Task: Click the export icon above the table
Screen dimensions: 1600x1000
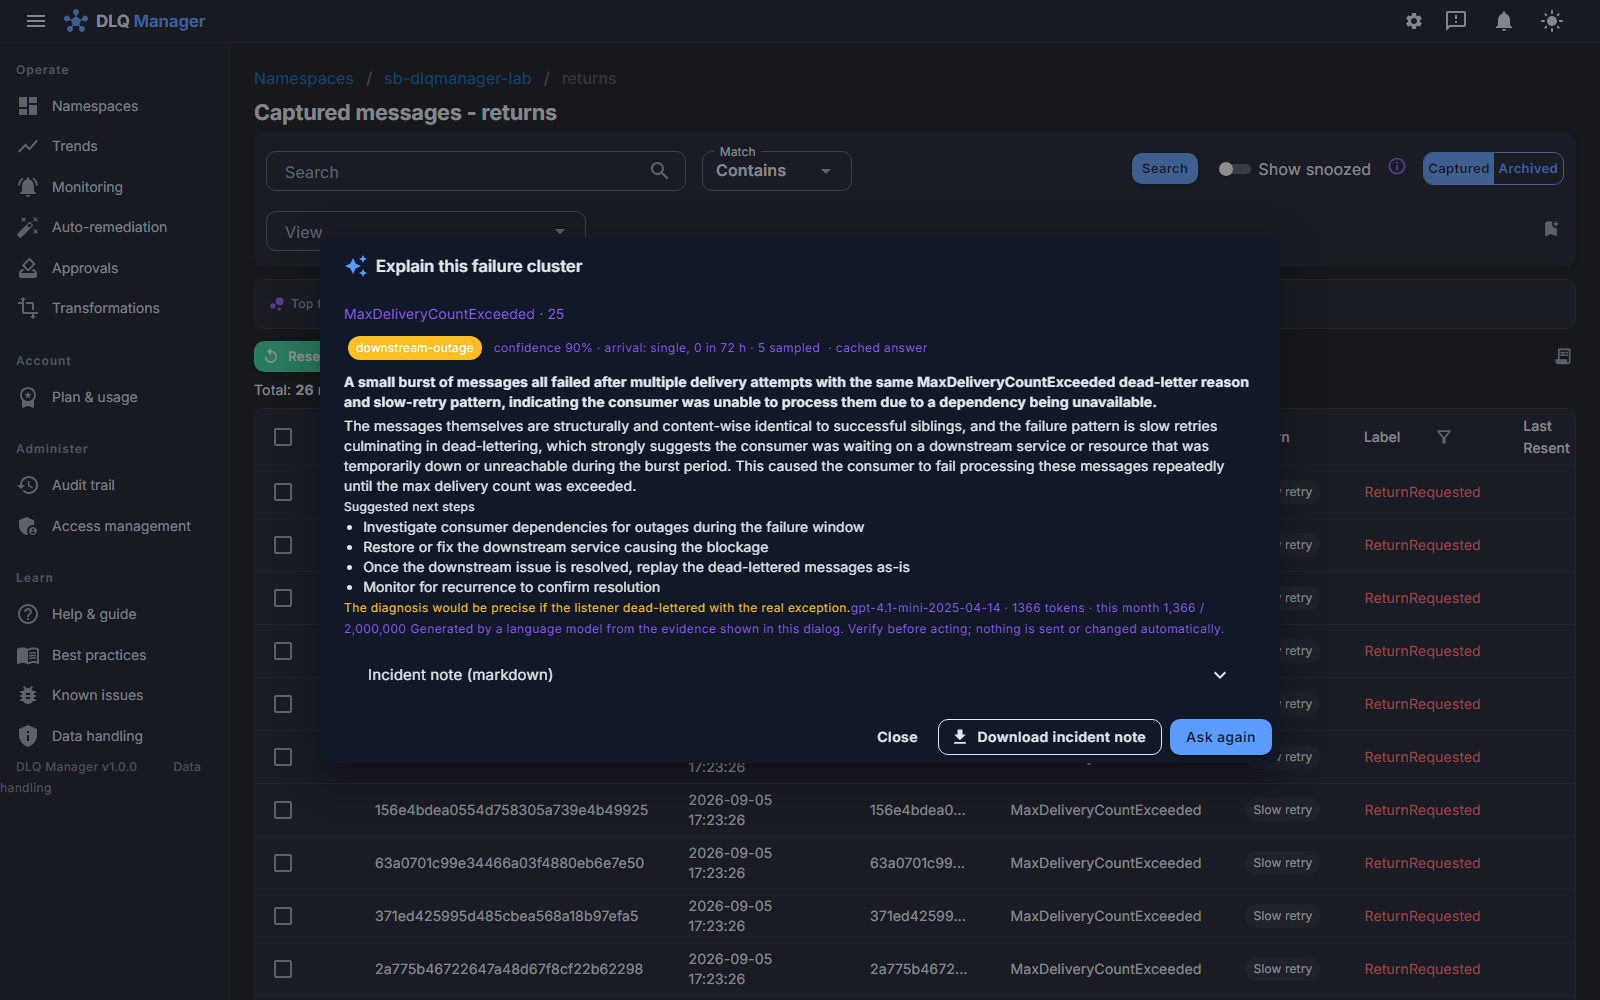Action: [x=1563, y=356]
